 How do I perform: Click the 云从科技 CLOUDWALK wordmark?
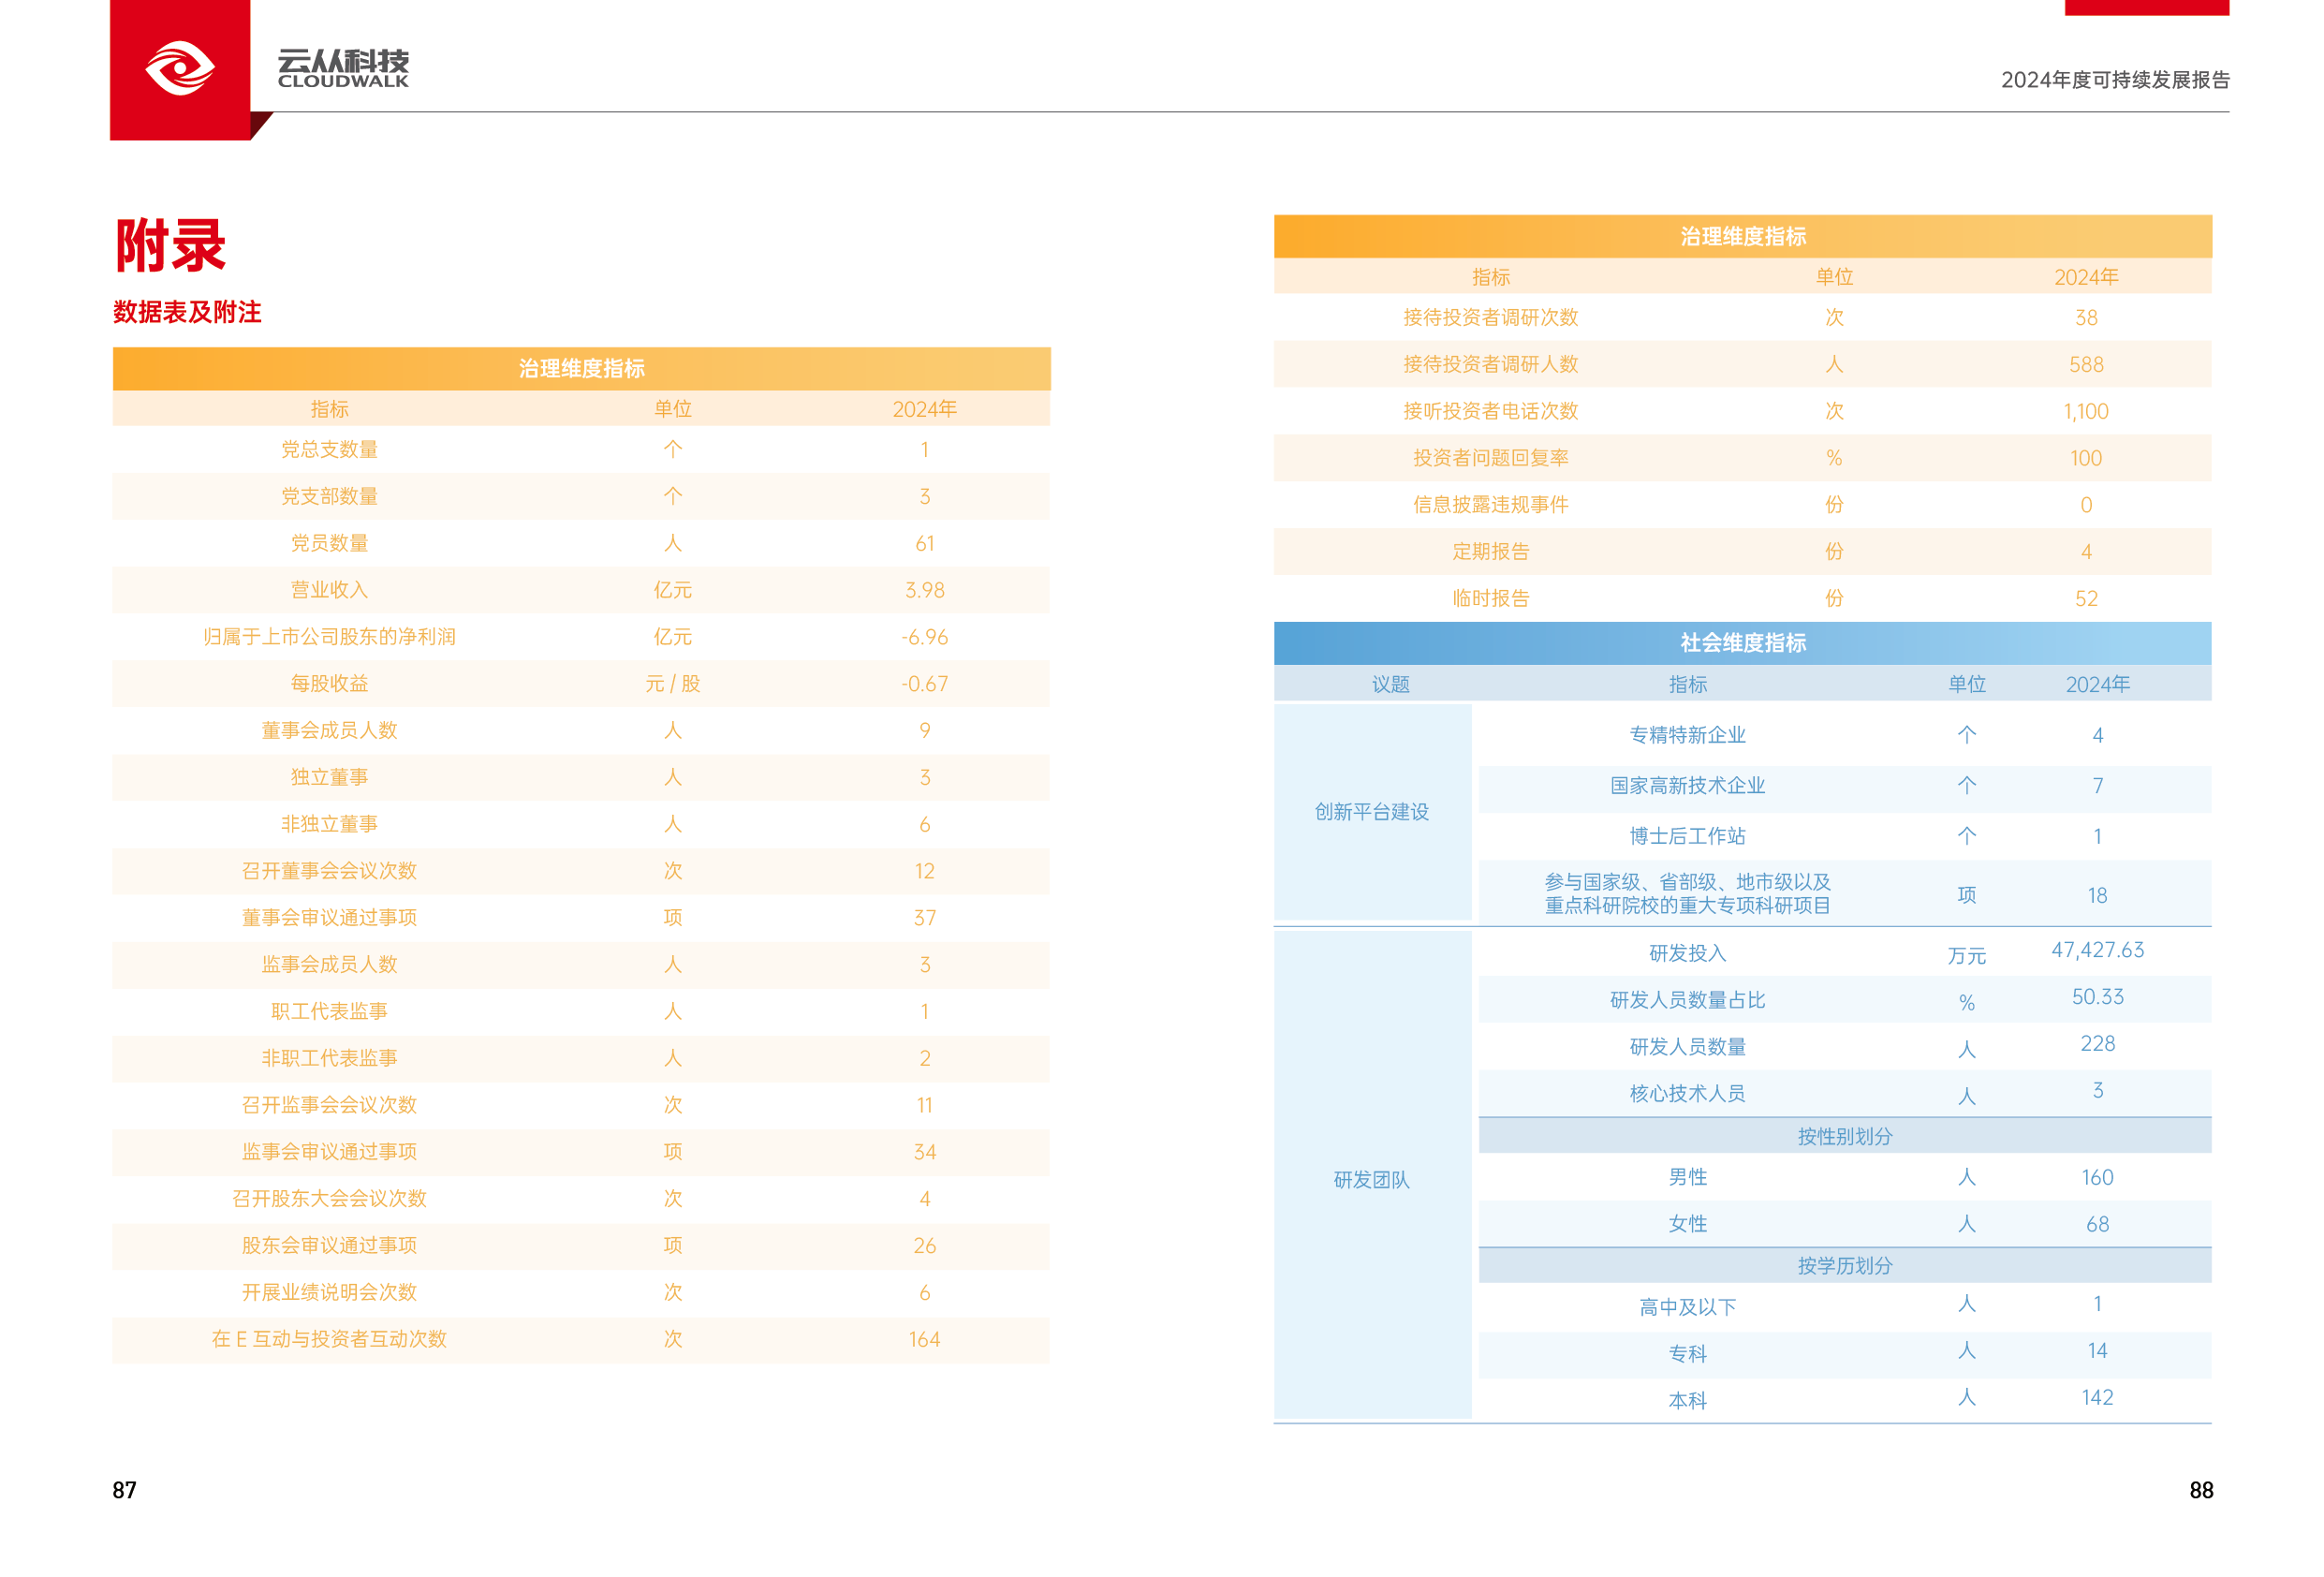(343, 68)
